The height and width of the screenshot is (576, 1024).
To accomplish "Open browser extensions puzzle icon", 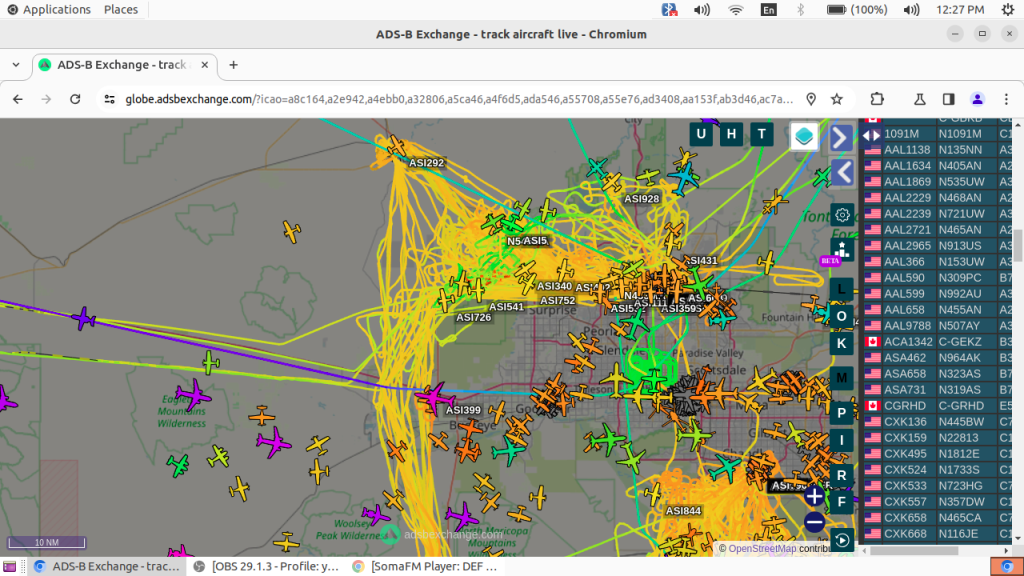I will [877, 99].
